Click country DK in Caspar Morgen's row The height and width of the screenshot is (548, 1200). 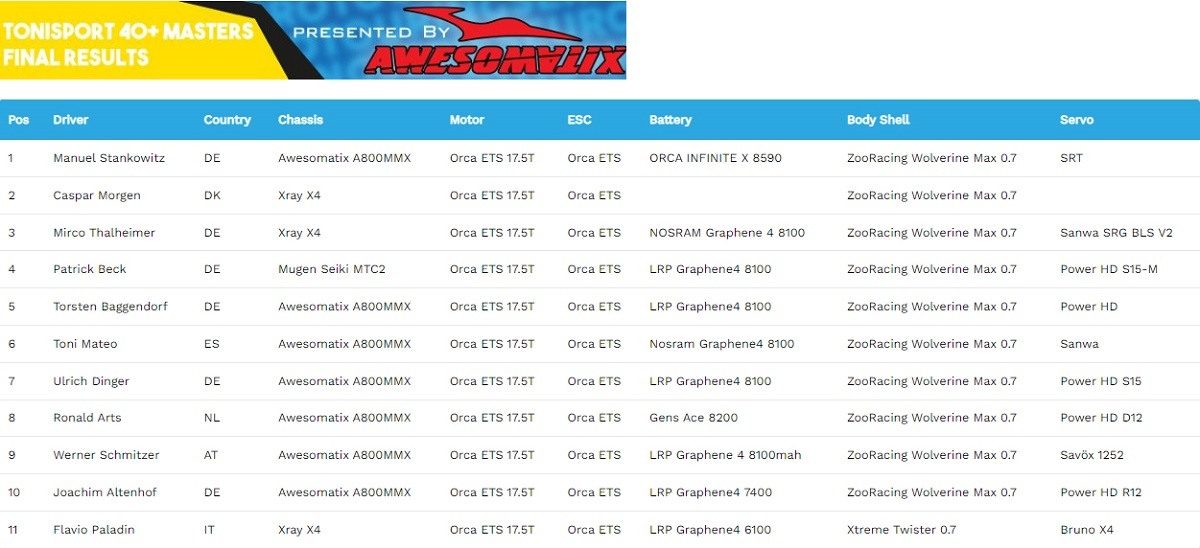[212, 195]
